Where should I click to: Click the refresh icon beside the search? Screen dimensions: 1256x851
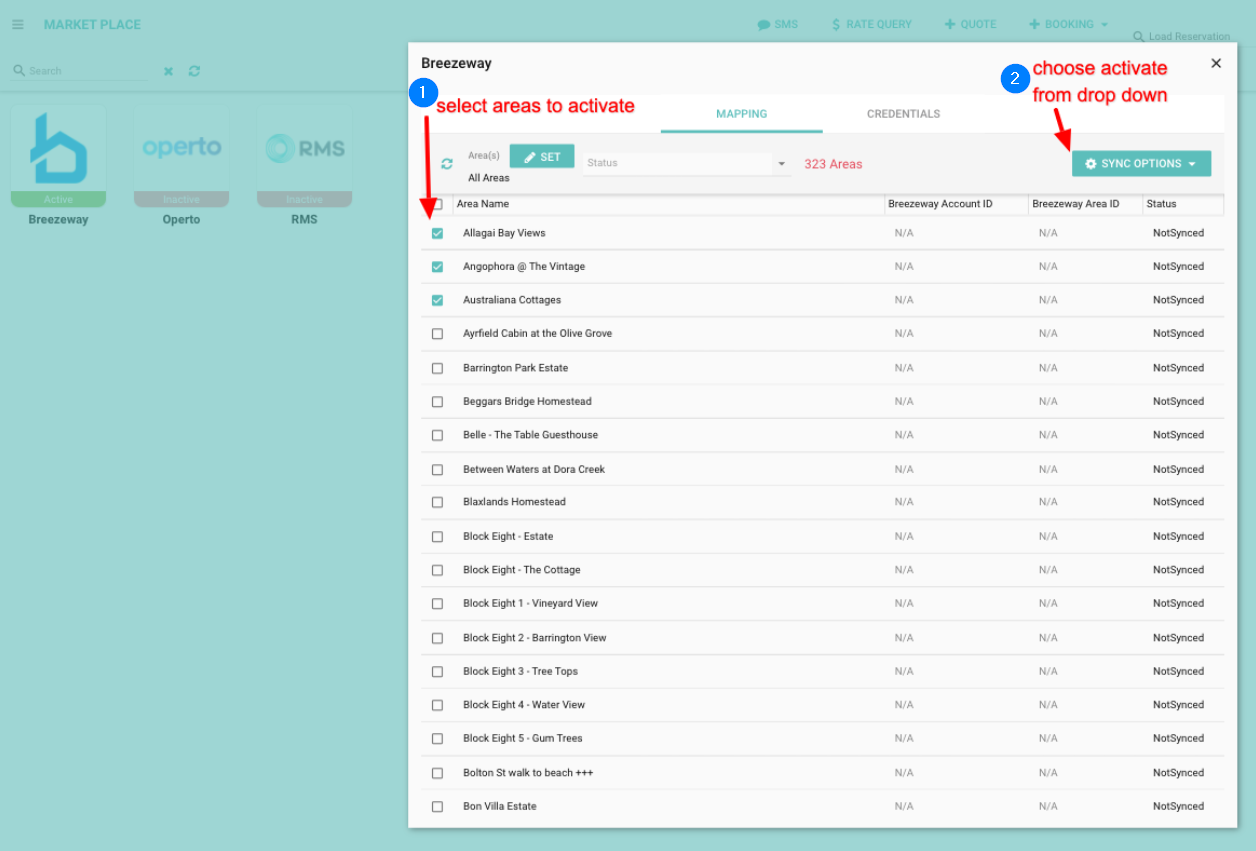tap(194, 71)
